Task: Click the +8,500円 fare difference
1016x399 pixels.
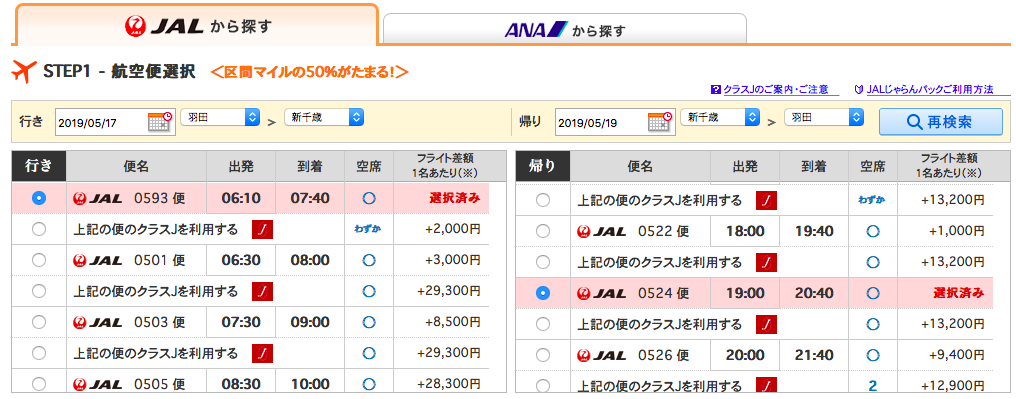Action: [452, 322]
